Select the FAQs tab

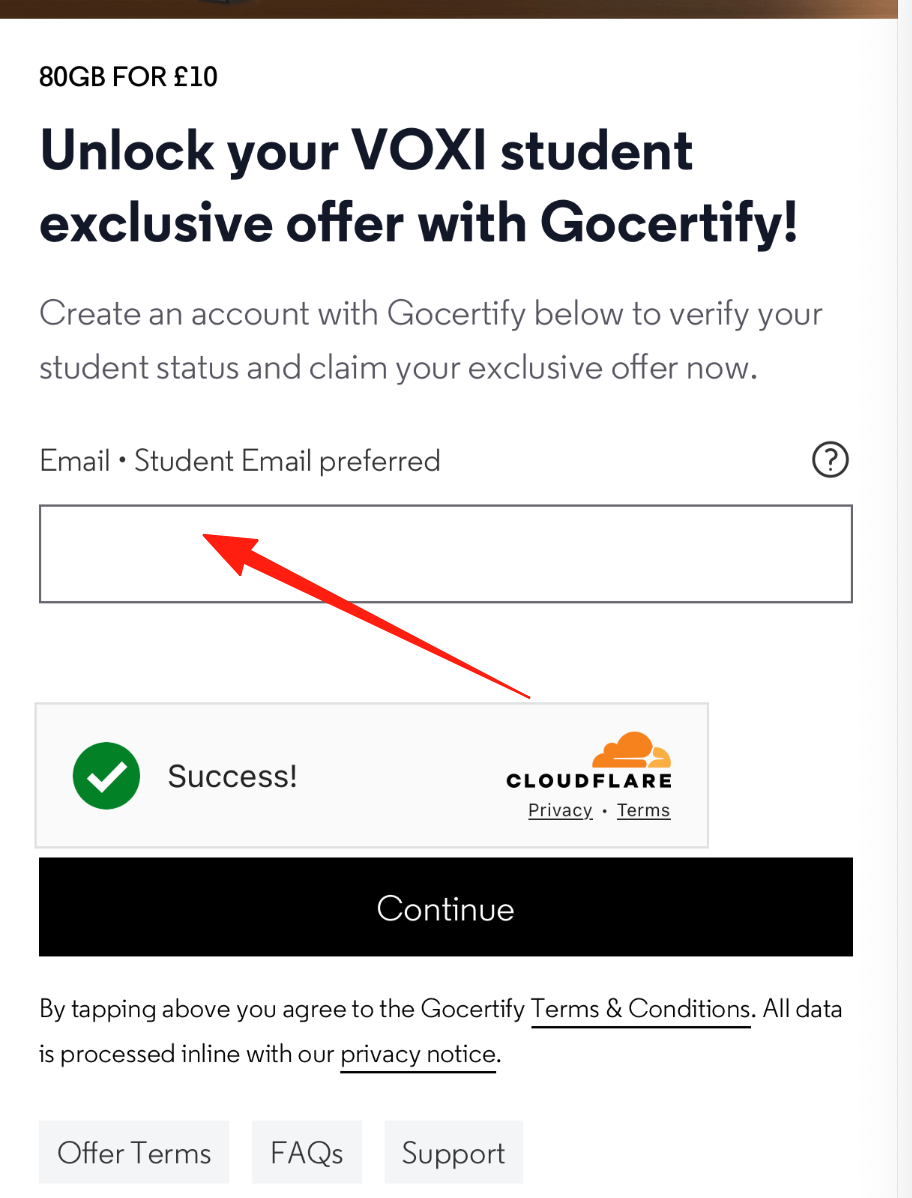[306, 1152]
